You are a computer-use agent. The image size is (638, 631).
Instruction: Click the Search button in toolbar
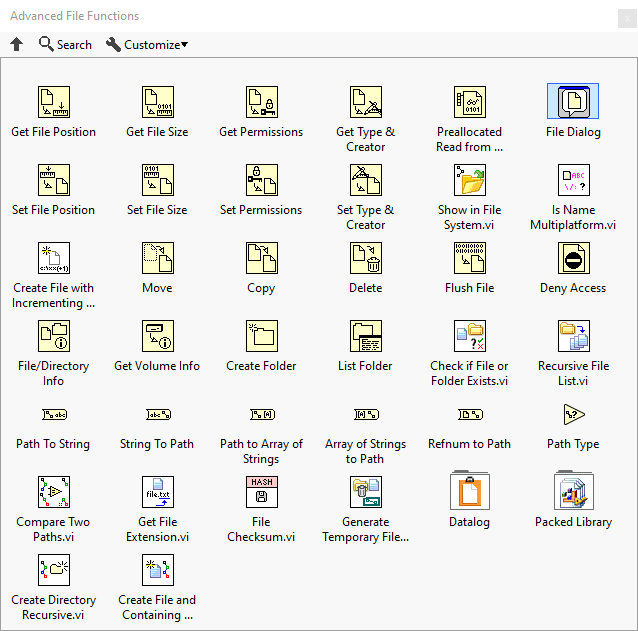[x=65, y=44]
